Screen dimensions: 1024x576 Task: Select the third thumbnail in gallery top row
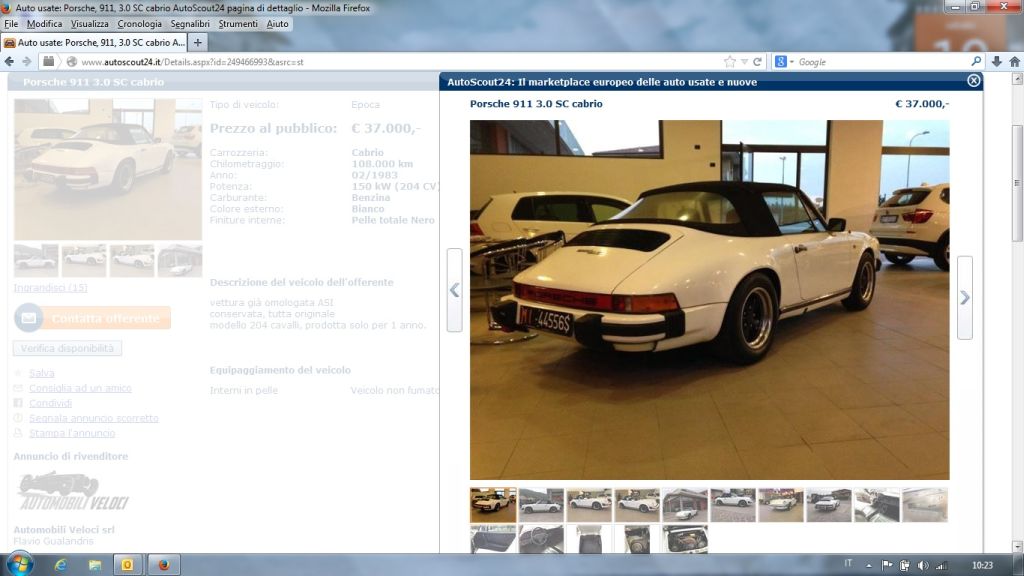(589, 505)
